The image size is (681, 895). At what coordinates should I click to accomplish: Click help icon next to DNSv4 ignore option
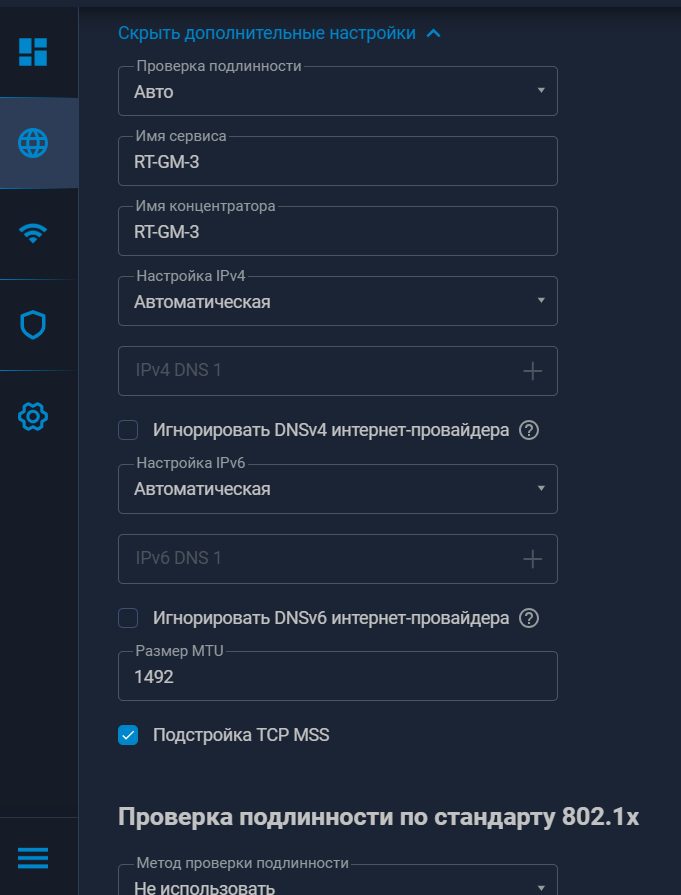pyautogui.click(x=530, y=430)
